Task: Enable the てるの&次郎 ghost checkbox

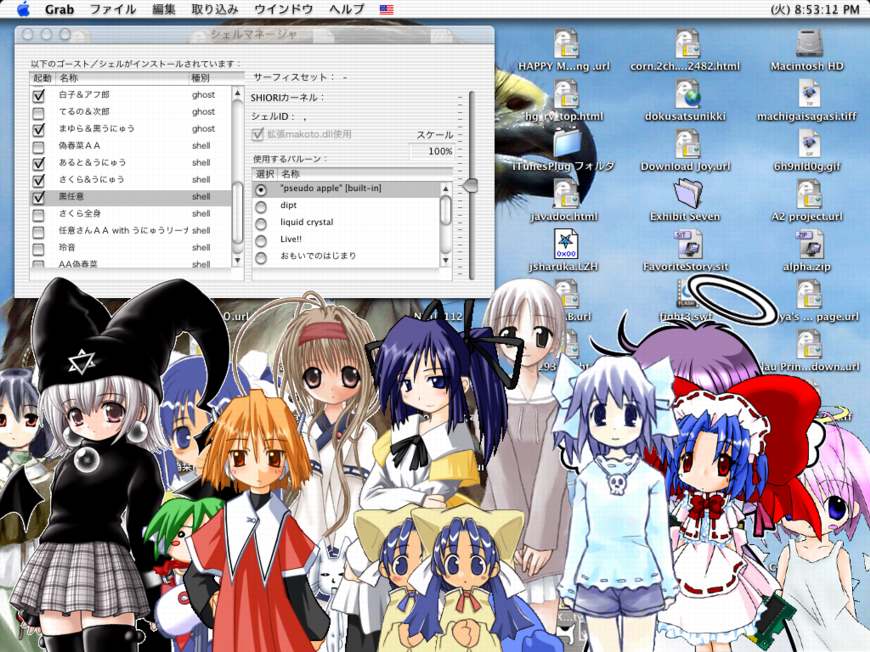Action: pyautogui.click(x=38, y=113)
